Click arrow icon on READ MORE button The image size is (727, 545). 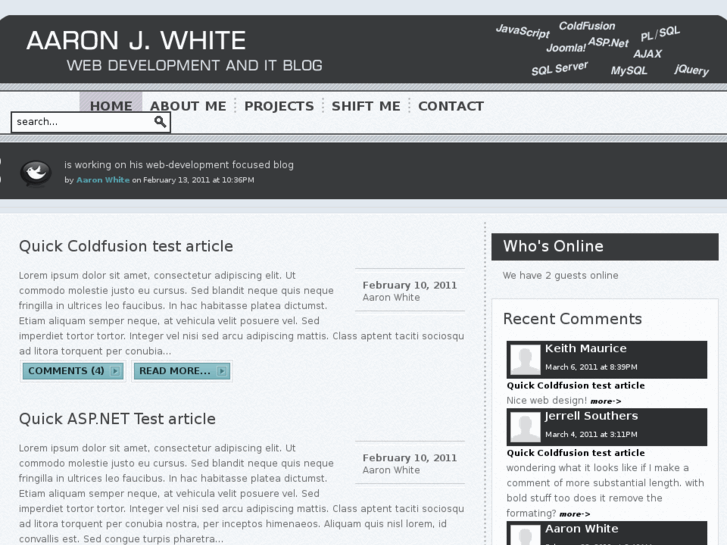pyautogui.click(x=222, y=371)
